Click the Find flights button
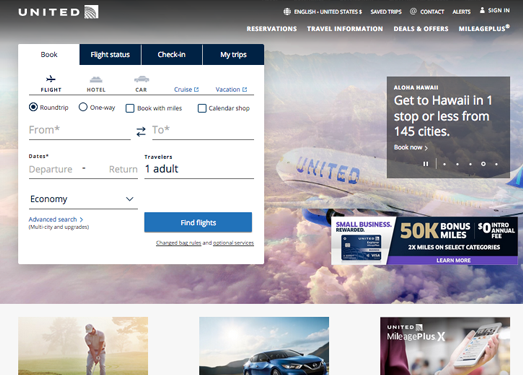Screen dimensions: 523x375 [x=198, y=222]
